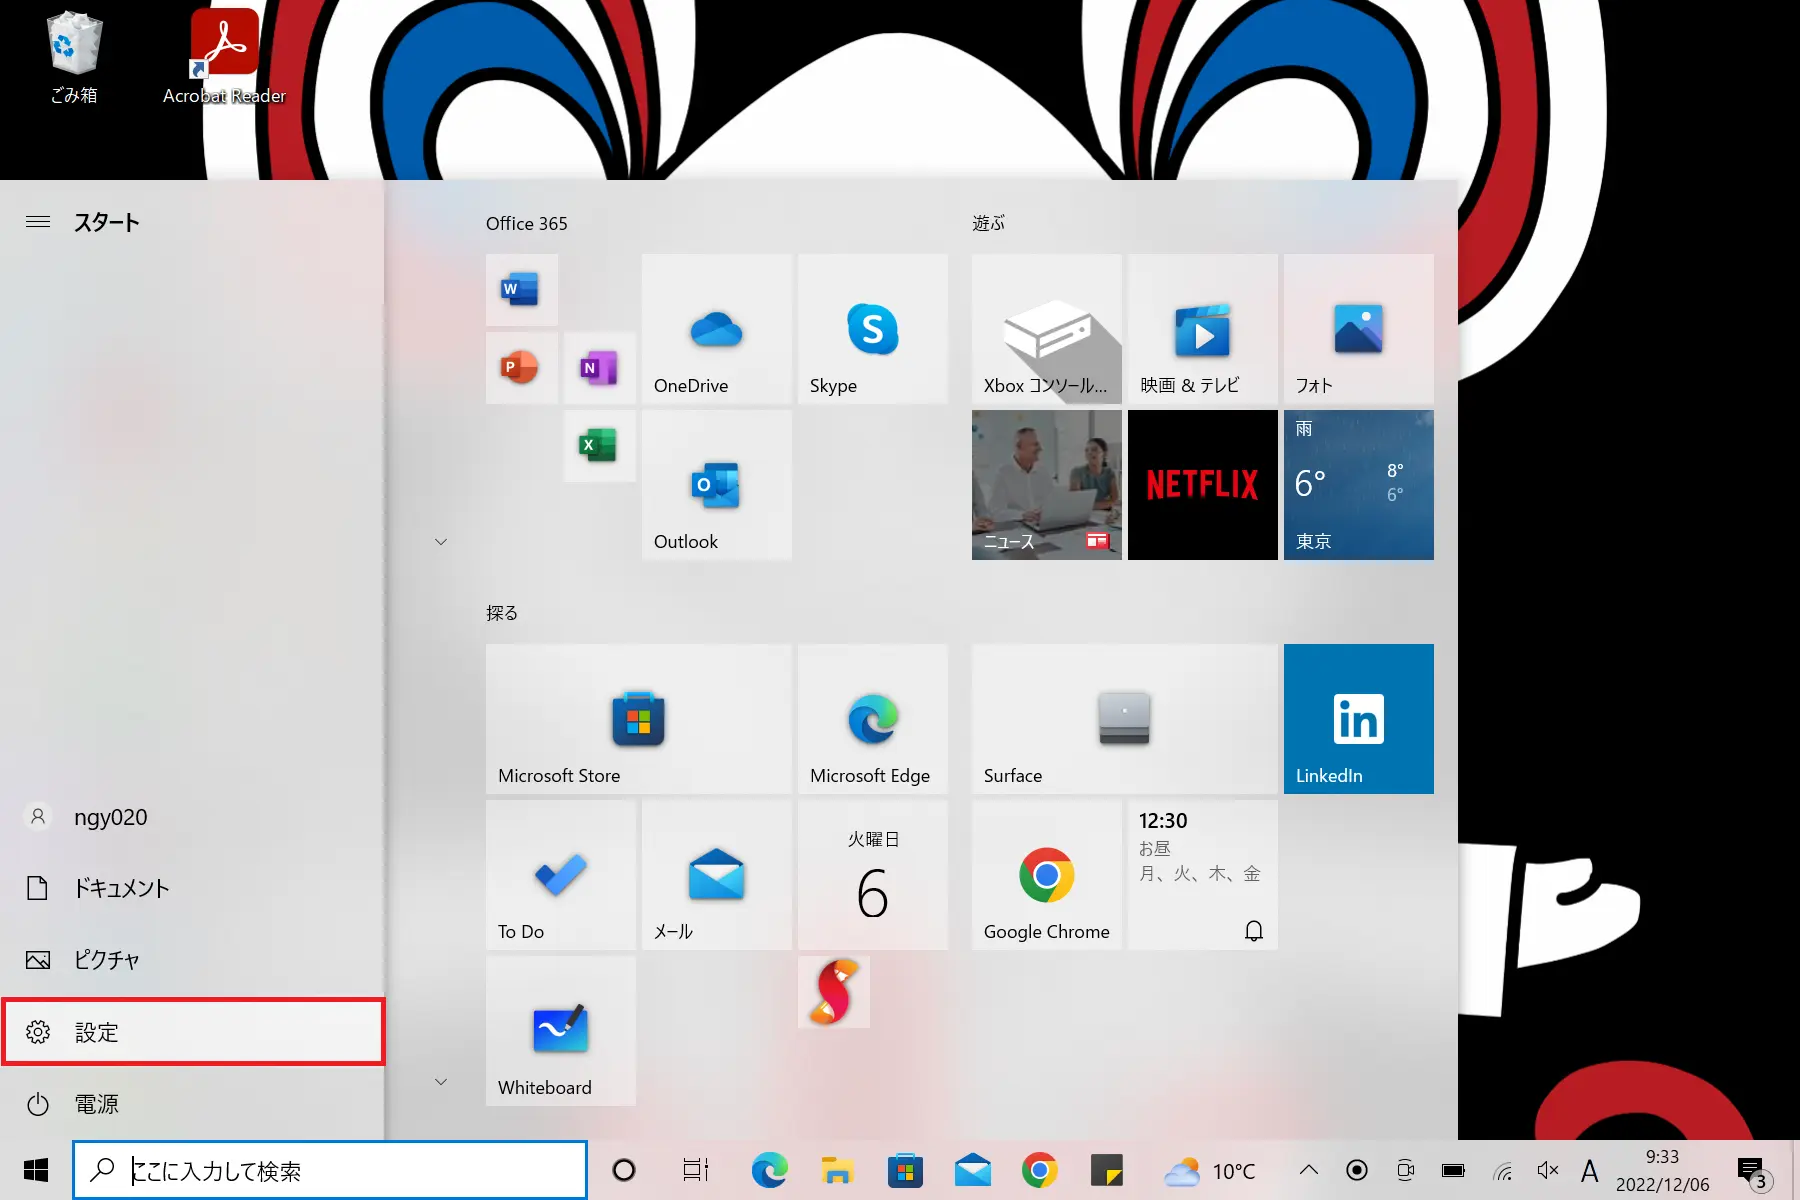Open the Microsoft Store tile

click(x=639, y=719)
